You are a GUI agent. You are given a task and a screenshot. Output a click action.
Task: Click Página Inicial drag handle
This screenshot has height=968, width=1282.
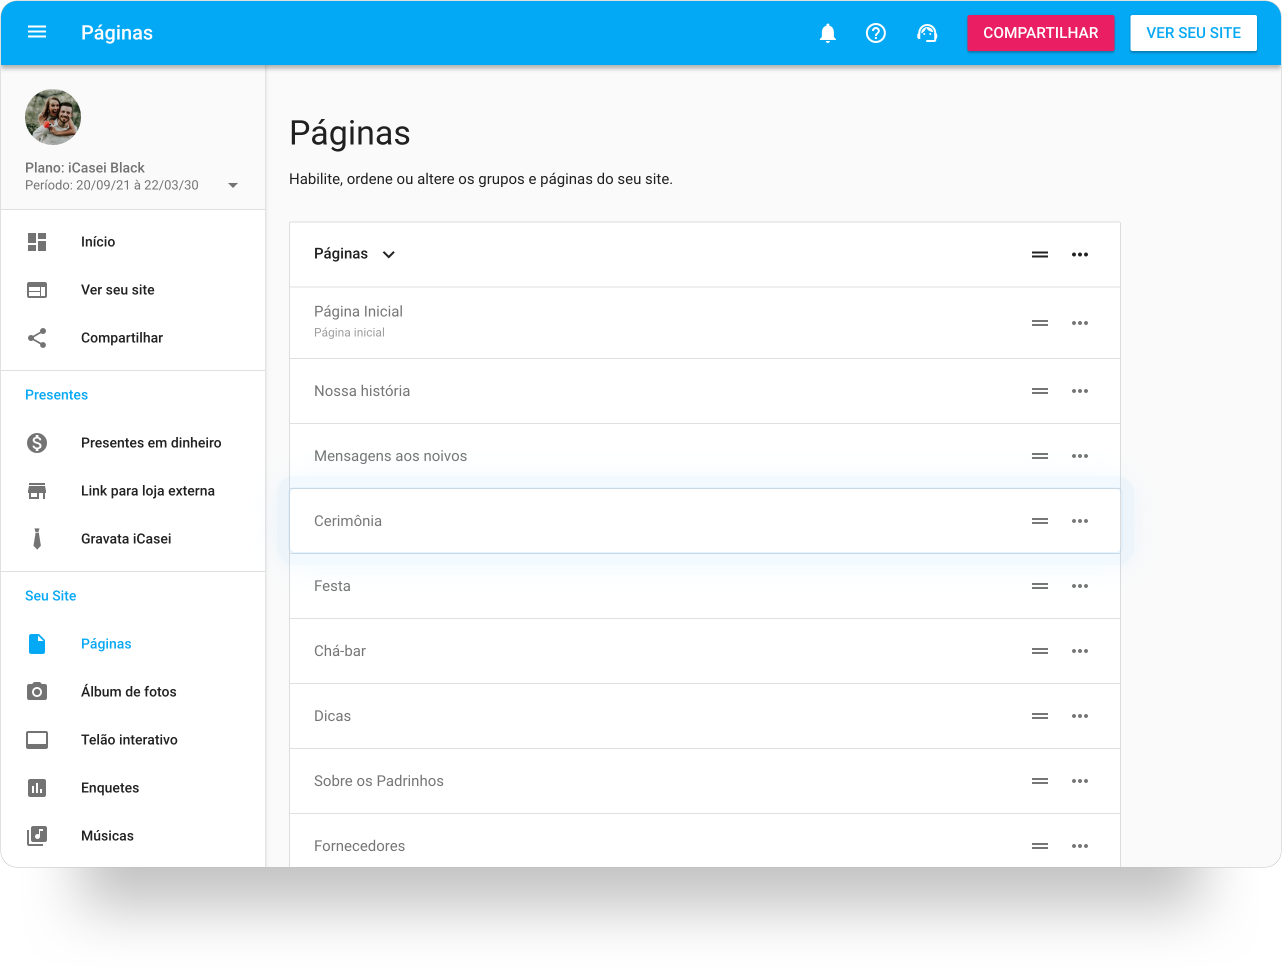(1040, 323)
